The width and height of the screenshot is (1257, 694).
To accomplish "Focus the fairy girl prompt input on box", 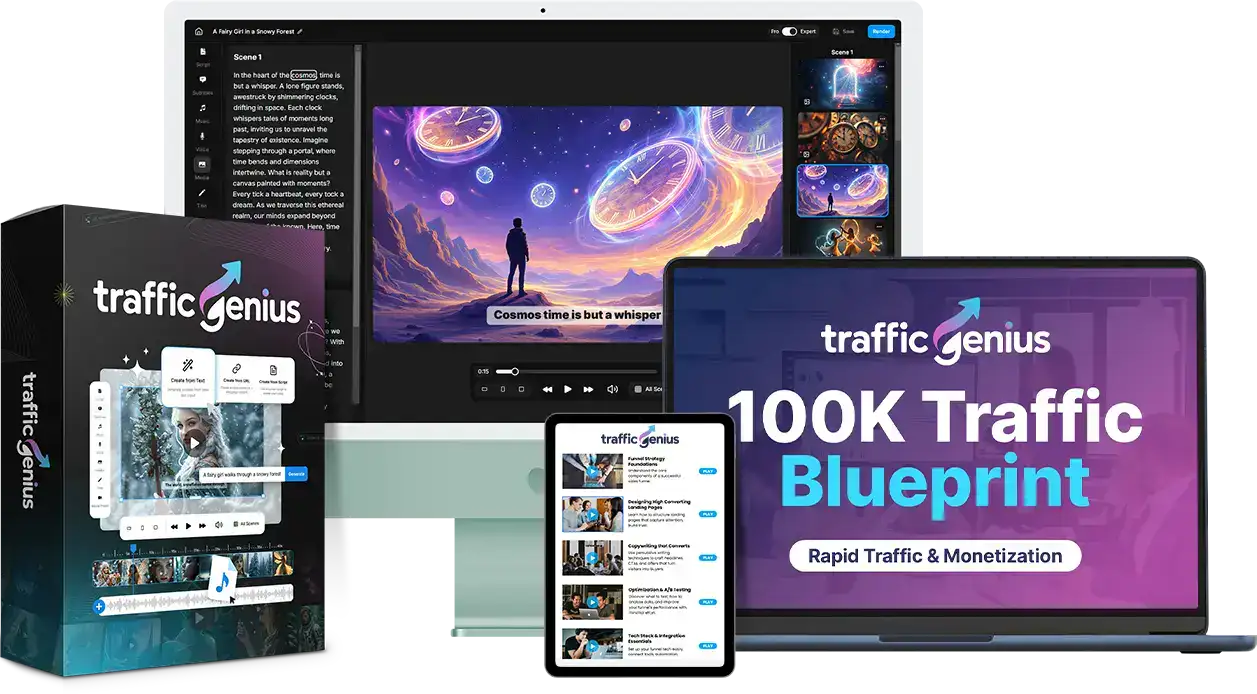I will pos(244,476).
